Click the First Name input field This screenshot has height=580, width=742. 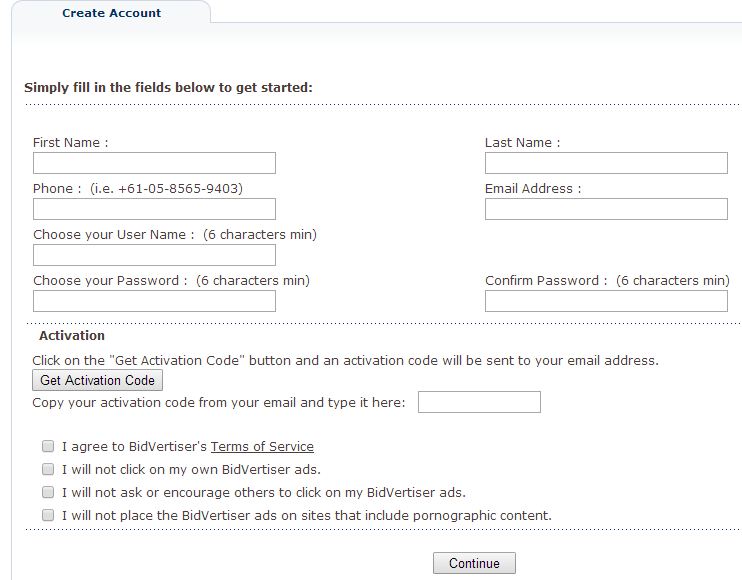coord(154,163)
